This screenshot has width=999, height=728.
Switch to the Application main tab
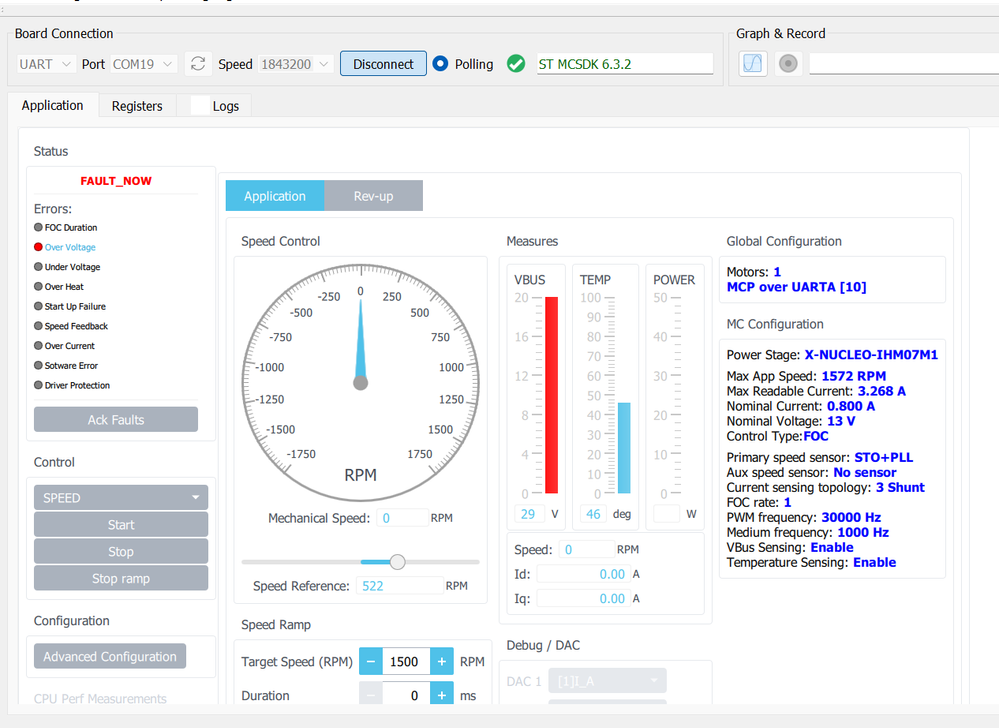click(x=52, y=106)
